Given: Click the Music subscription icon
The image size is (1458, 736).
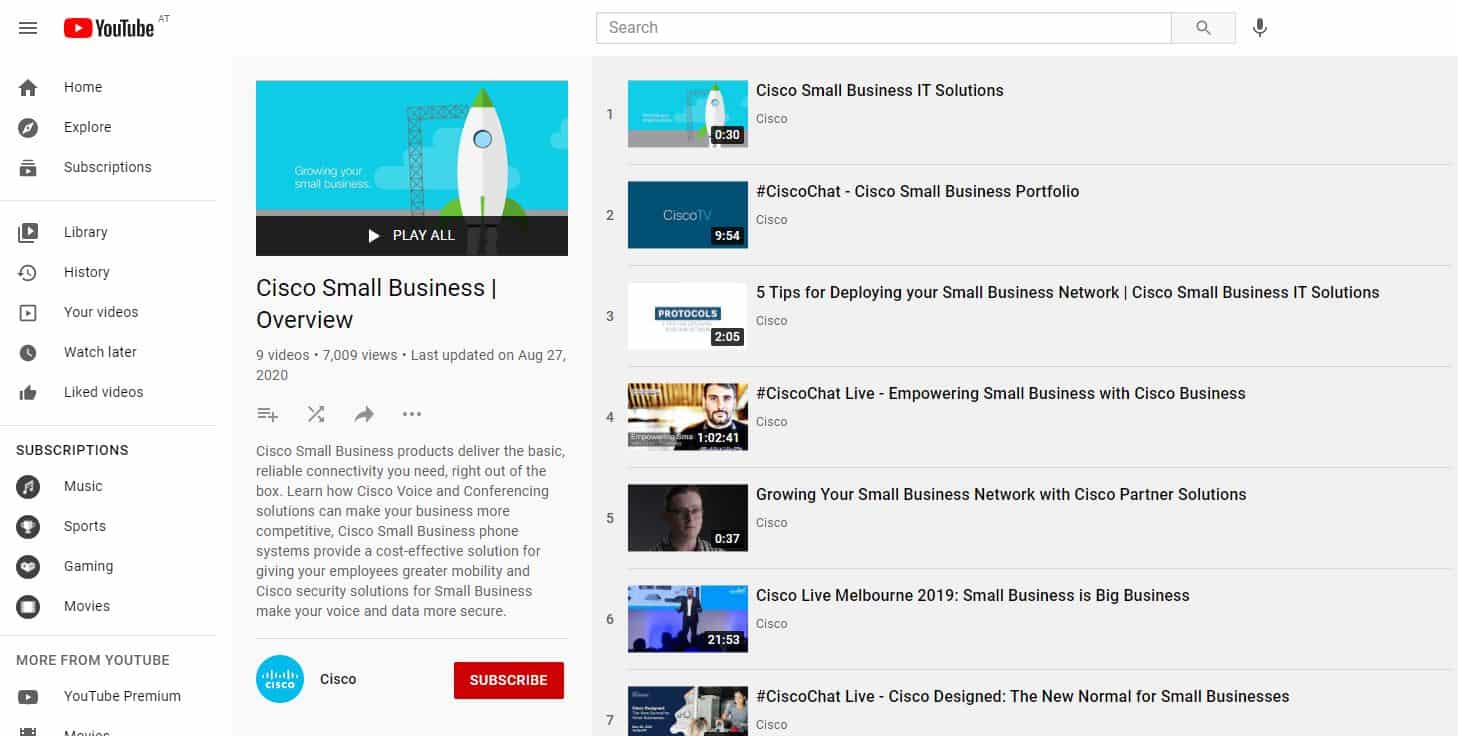Looking at the screenshot, I should (x=28, y=487).
